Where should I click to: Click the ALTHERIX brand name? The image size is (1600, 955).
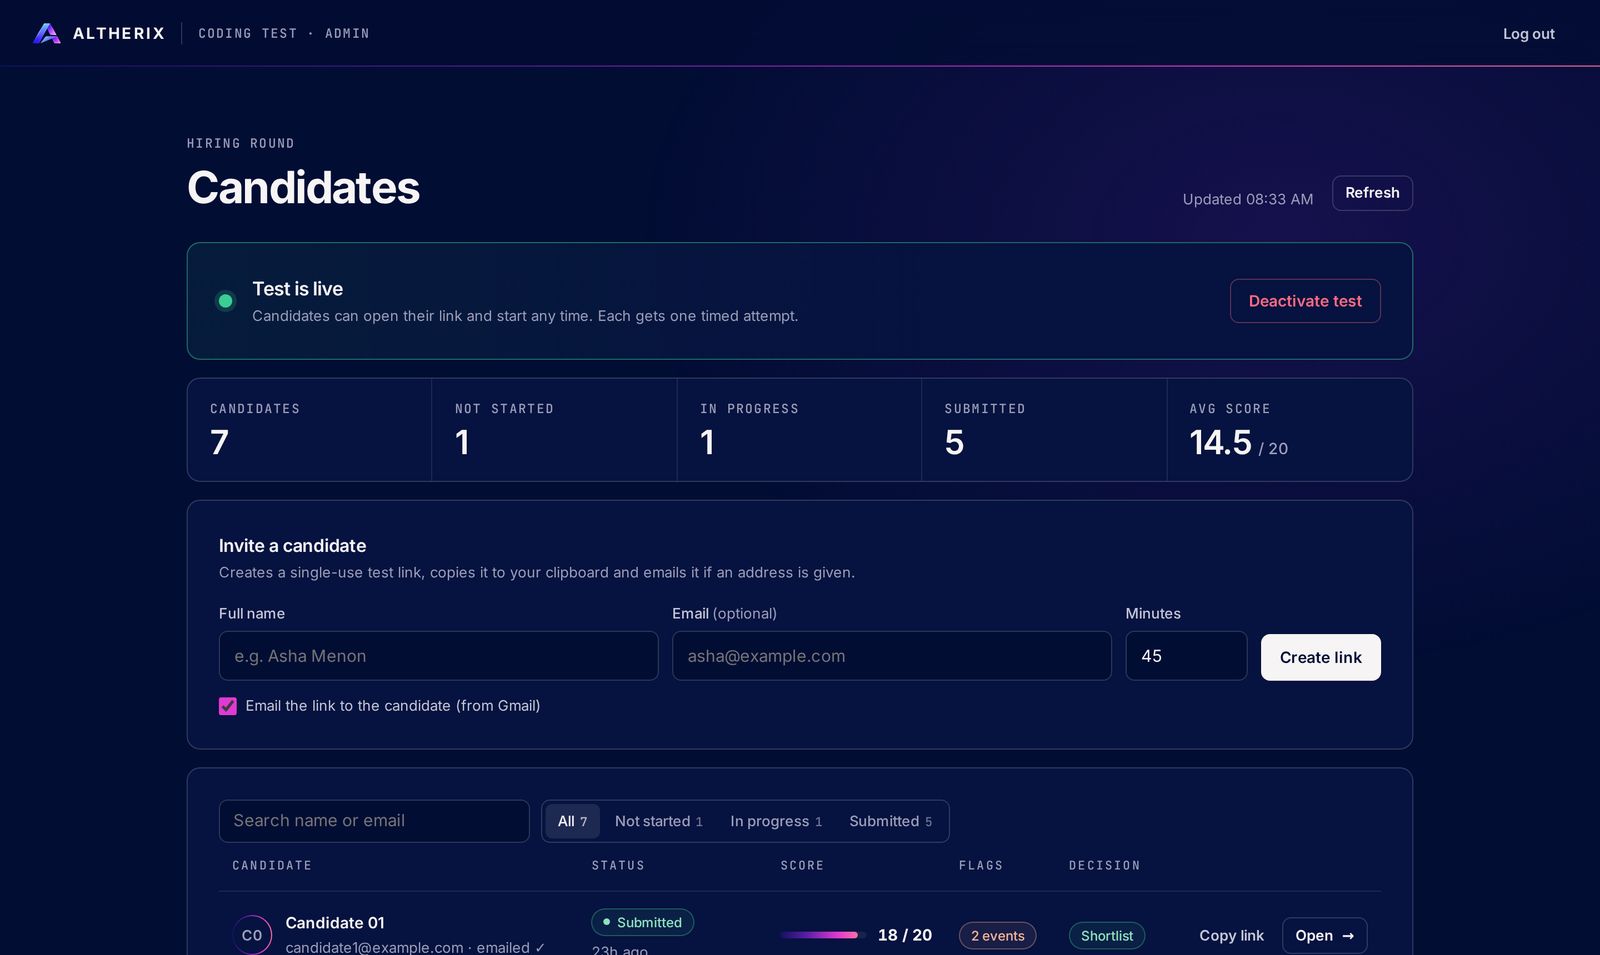point(119,33)
